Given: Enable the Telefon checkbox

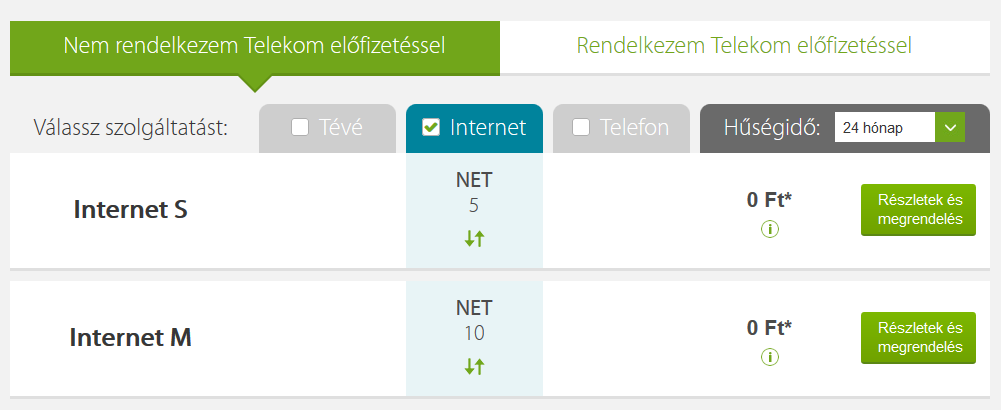Looking at the screenshot, I should pos(581,128).
